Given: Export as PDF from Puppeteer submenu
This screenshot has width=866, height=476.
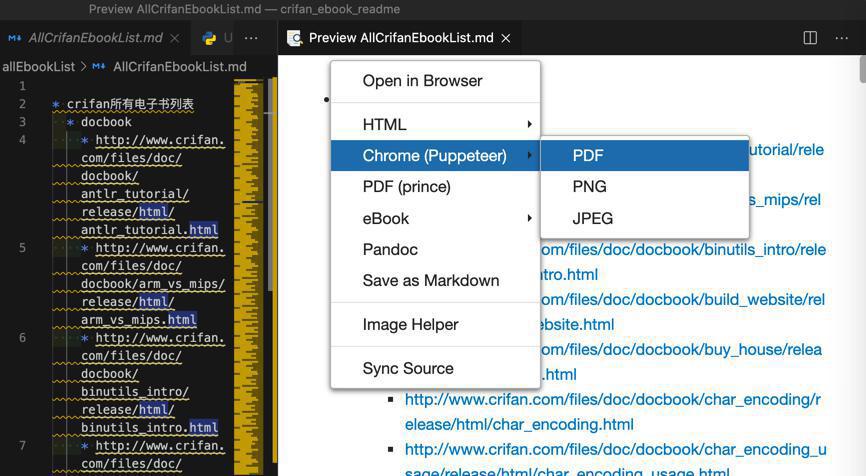Looking at the screenshot, I should 645,156.
